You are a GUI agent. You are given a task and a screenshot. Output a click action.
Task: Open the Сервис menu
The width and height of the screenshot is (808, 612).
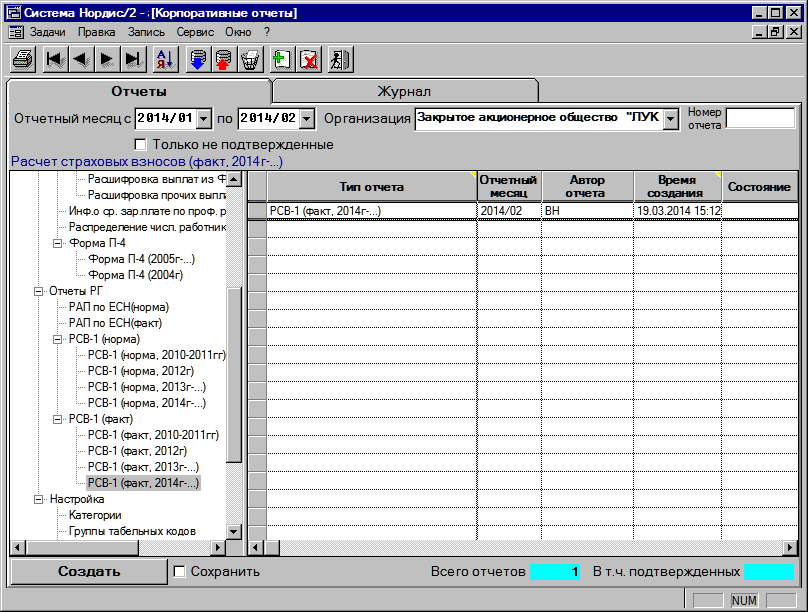click(195, 32)
